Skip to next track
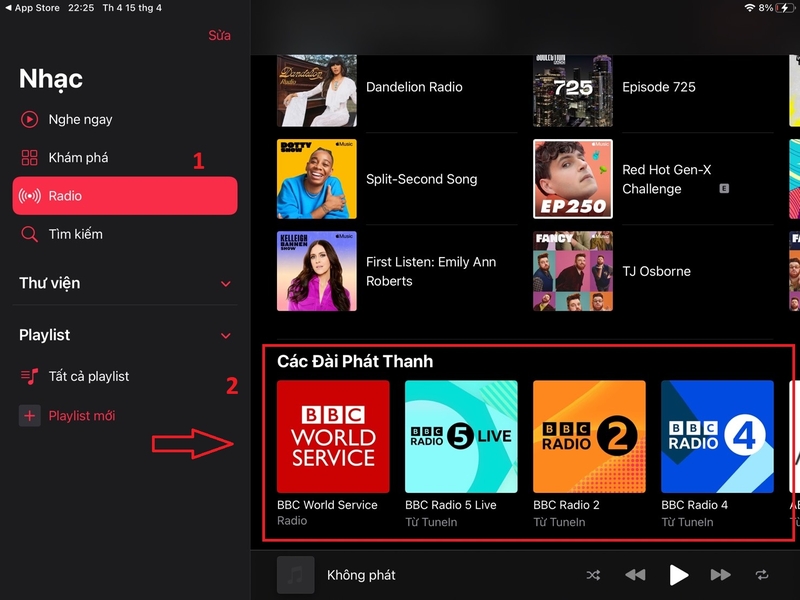The image size is (800, 600). coord(720,575)
